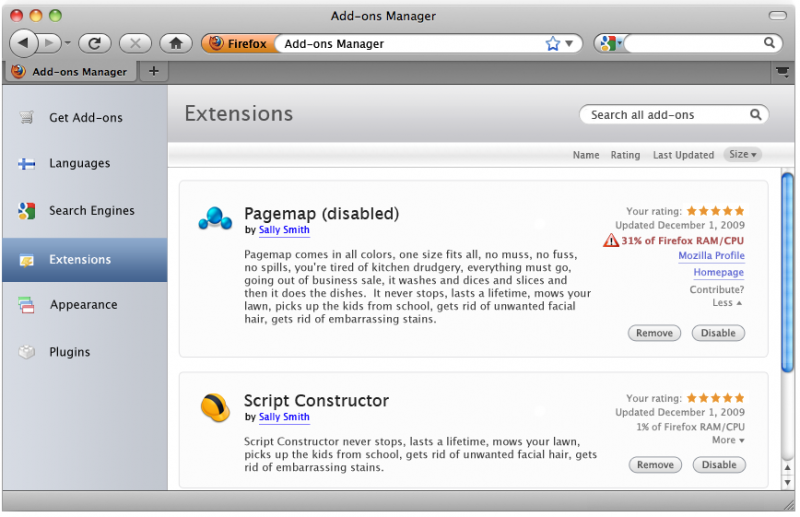The width and height of the screenshot is (800, 517).
Task: Click the Pagemap (disabled) title
Action: pos(321,213)
